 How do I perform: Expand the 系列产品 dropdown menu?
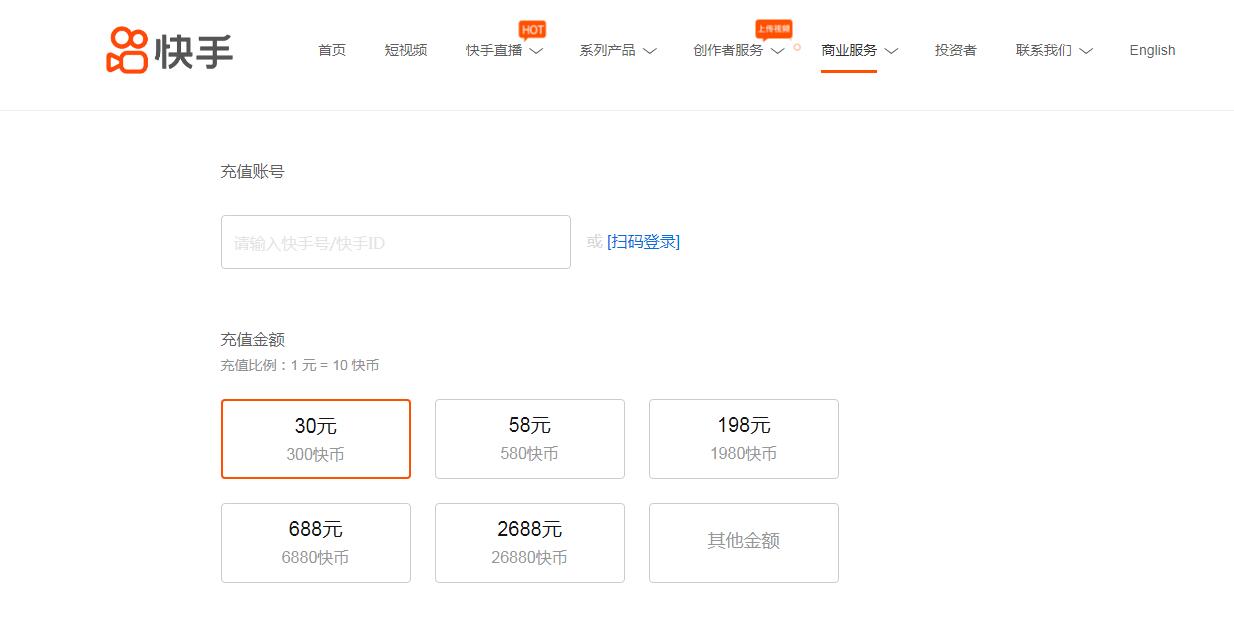618,51
